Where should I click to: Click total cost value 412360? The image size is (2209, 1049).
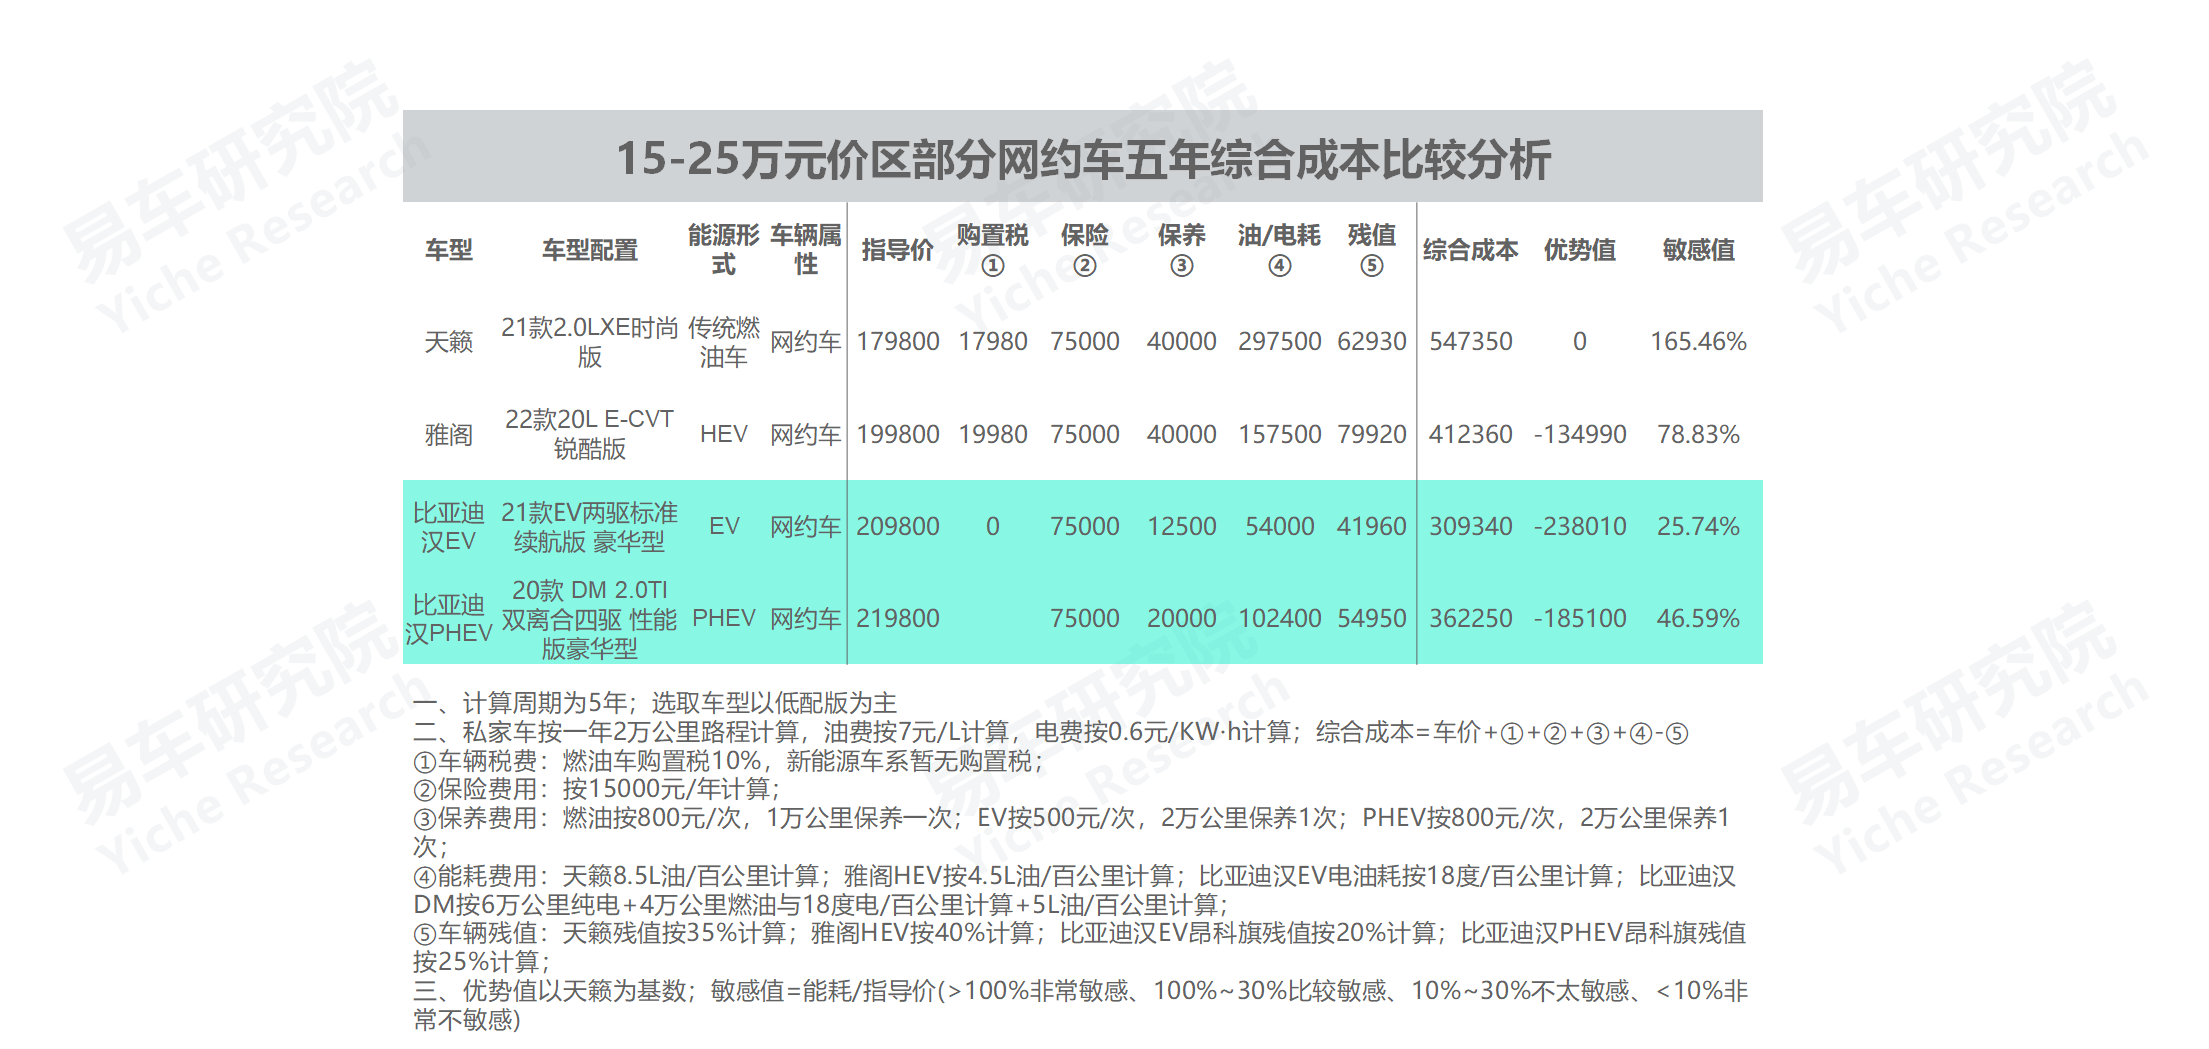(1470, 434)
